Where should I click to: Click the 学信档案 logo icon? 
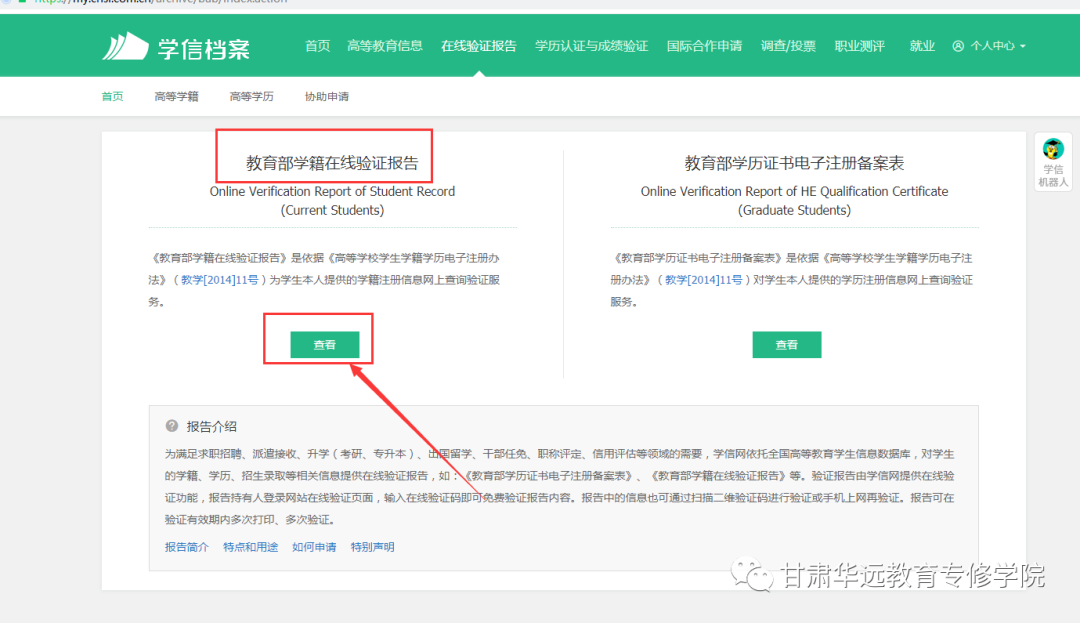[125, 47]
